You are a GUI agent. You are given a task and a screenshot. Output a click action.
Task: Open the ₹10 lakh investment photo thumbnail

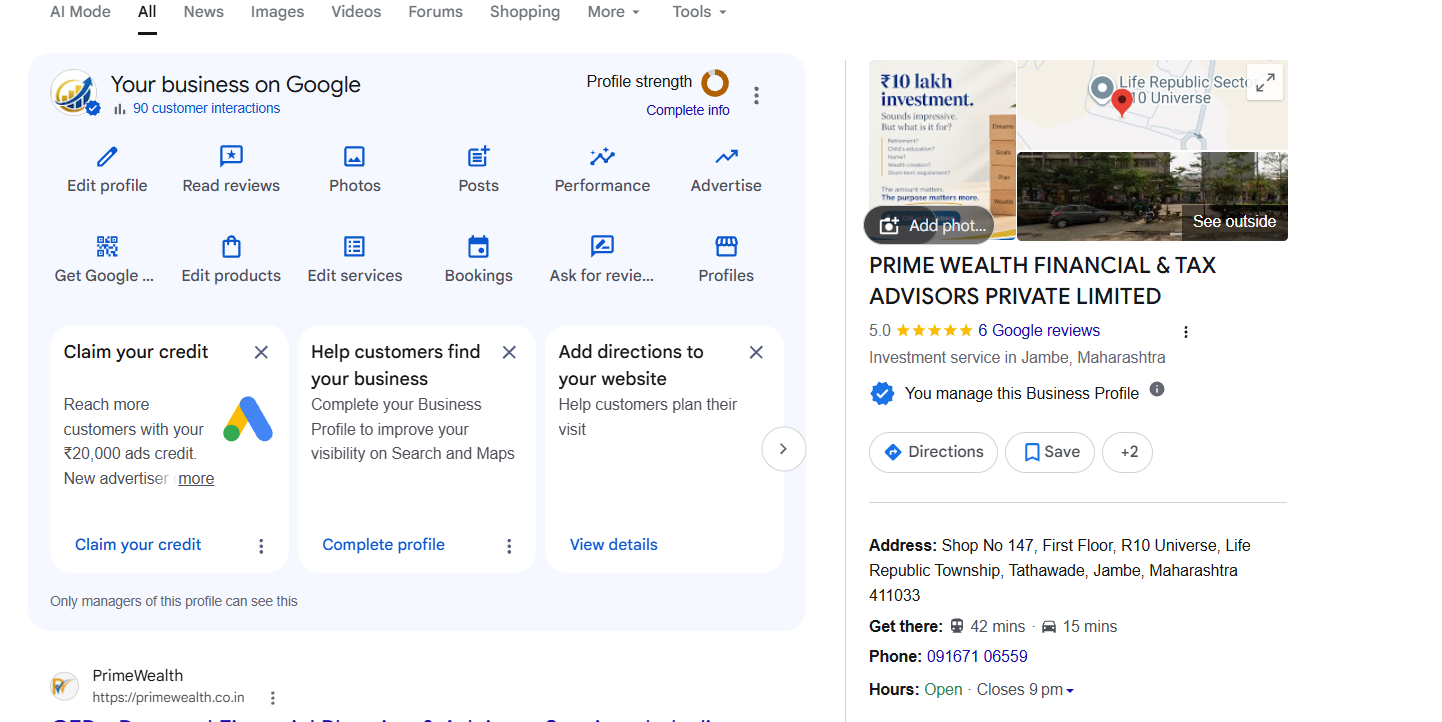[942, 150]
